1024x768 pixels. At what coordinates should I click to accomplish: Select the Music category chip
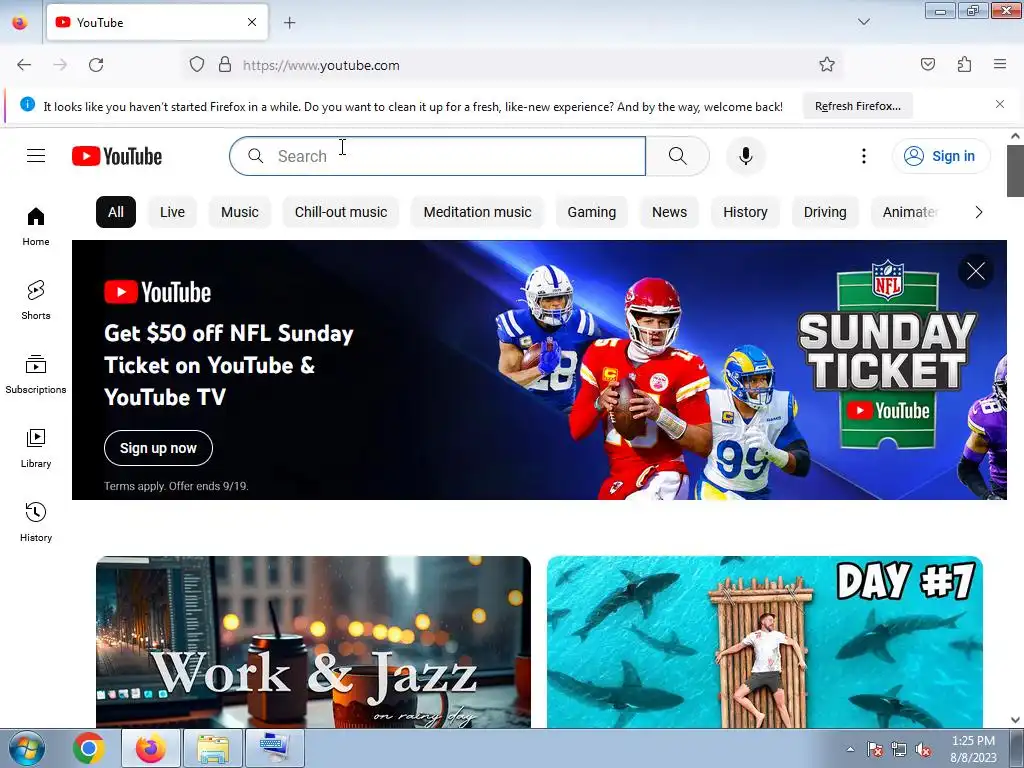point(240,212)
